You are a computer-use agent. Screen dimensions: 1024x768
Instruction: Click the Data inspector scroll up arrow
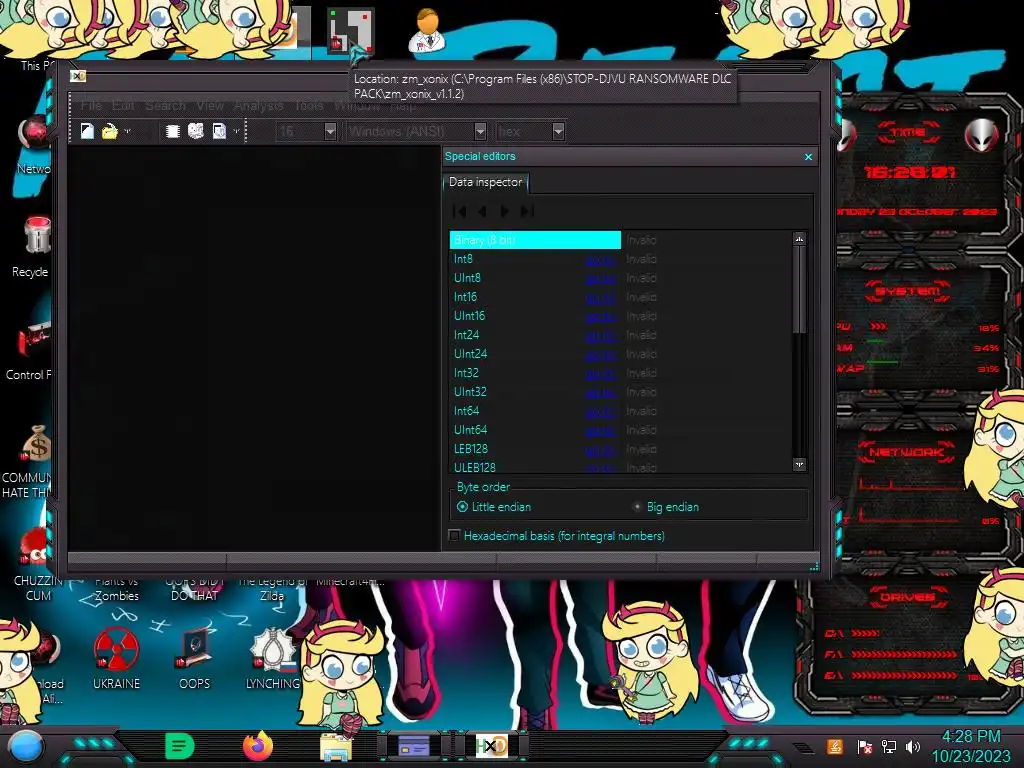pos(799,239)
